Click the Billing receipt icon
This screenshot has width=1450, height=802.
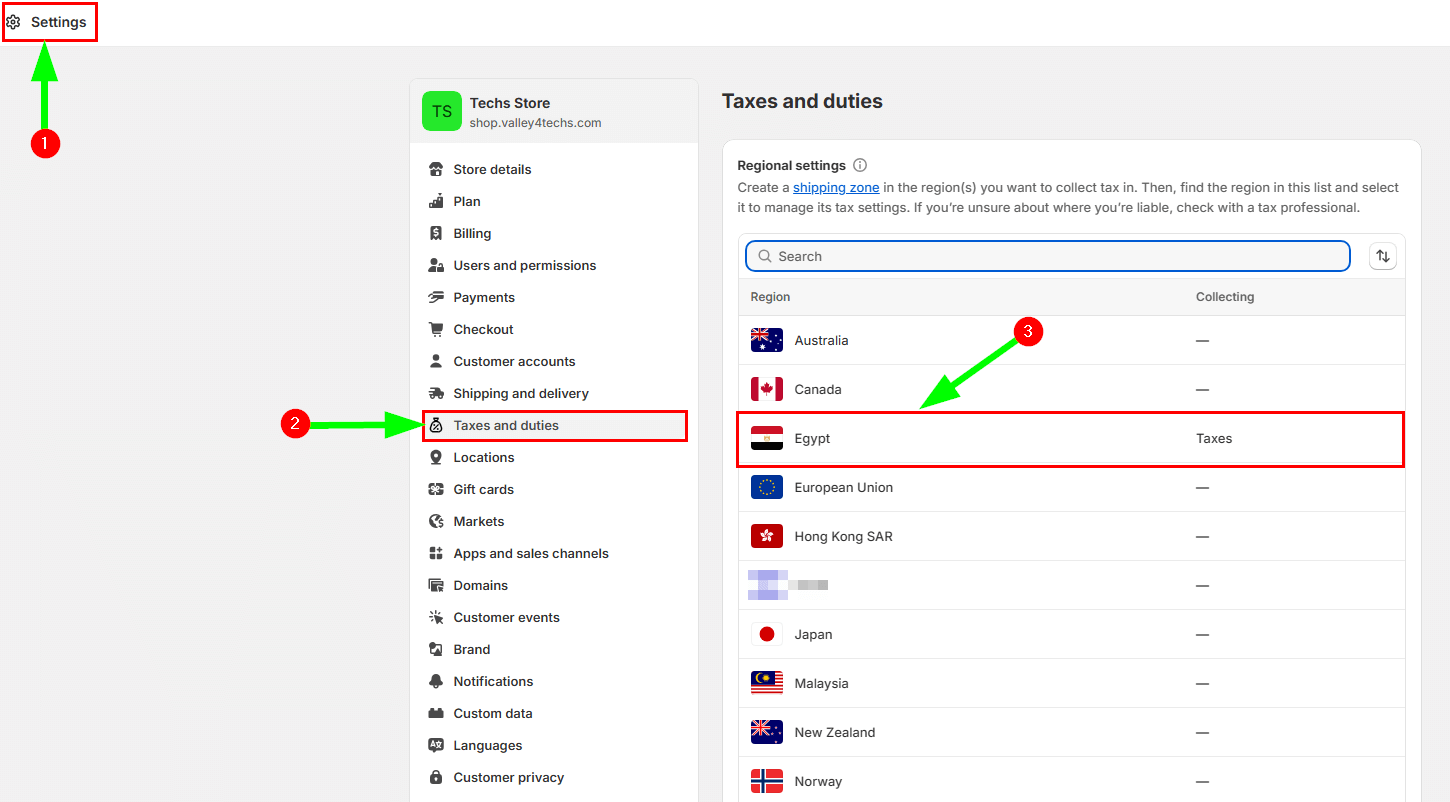tap(436, 233)
